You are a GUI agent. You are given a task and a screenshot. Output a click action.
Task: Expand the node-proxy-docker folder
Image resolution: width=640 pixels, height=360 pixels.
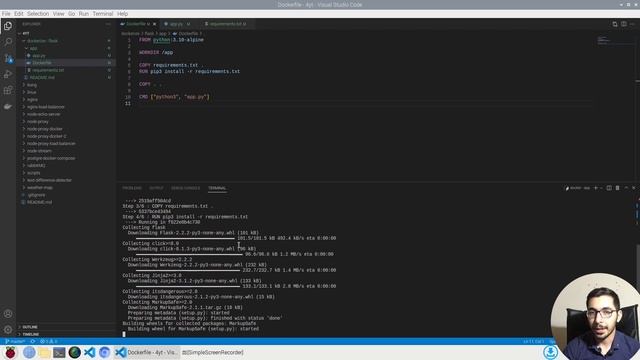65,129
